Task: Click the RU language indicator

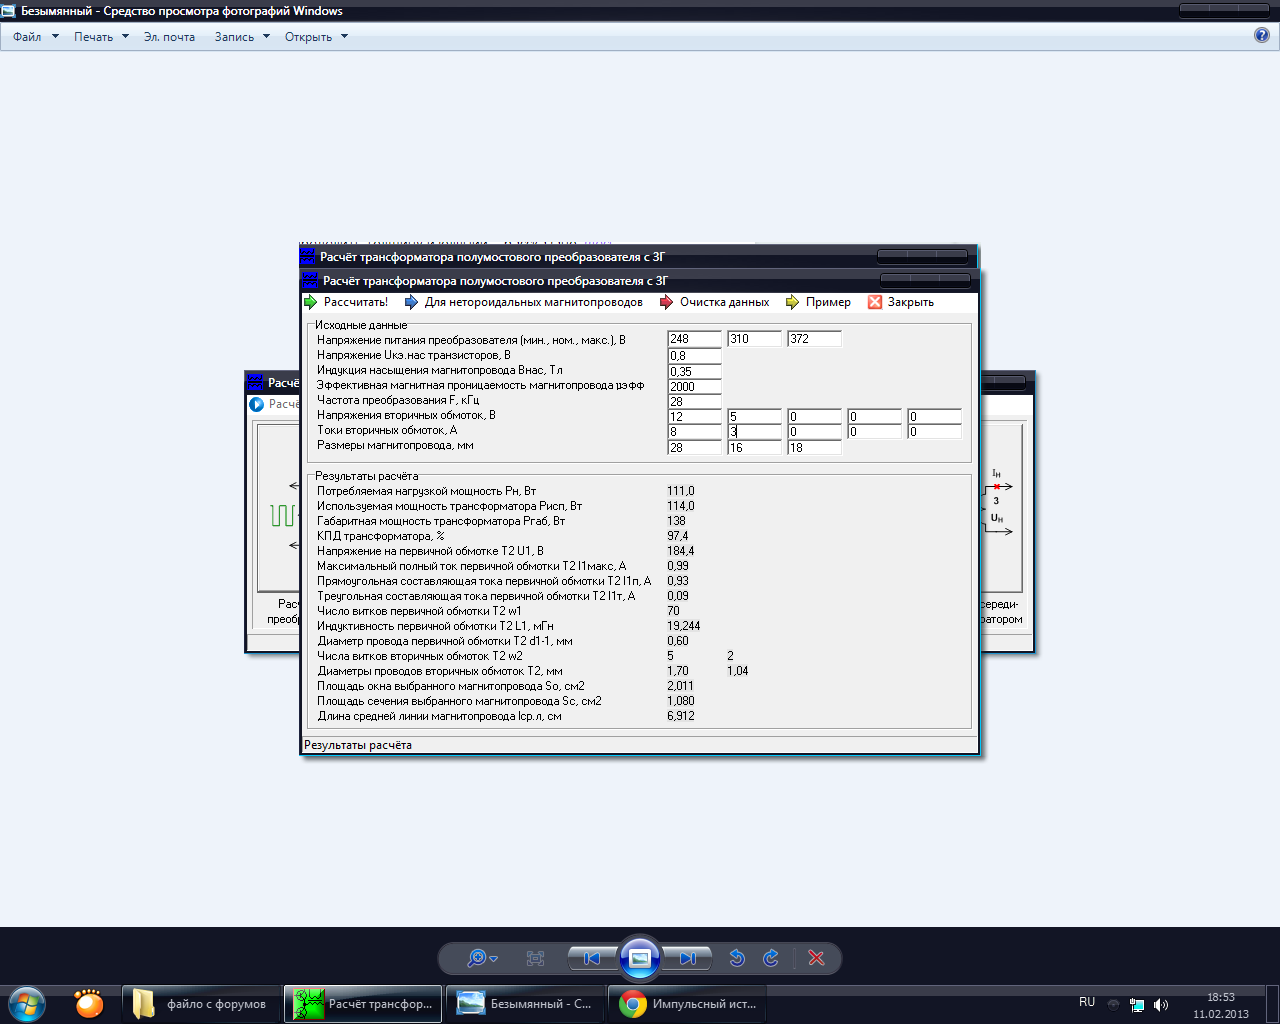Action: tap(1087, 1002)
